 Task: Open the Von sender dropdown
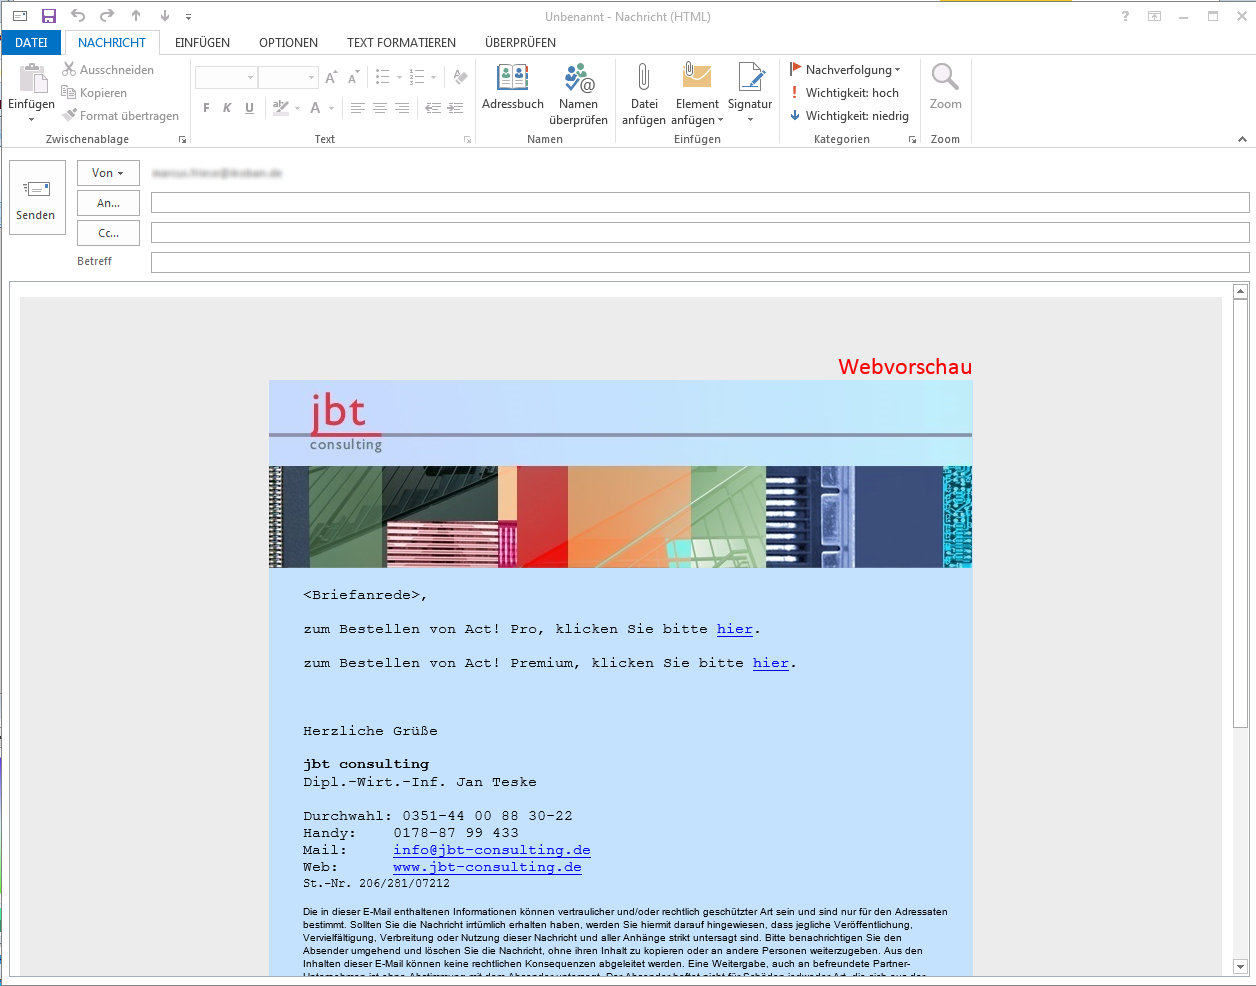coord(108,173)
